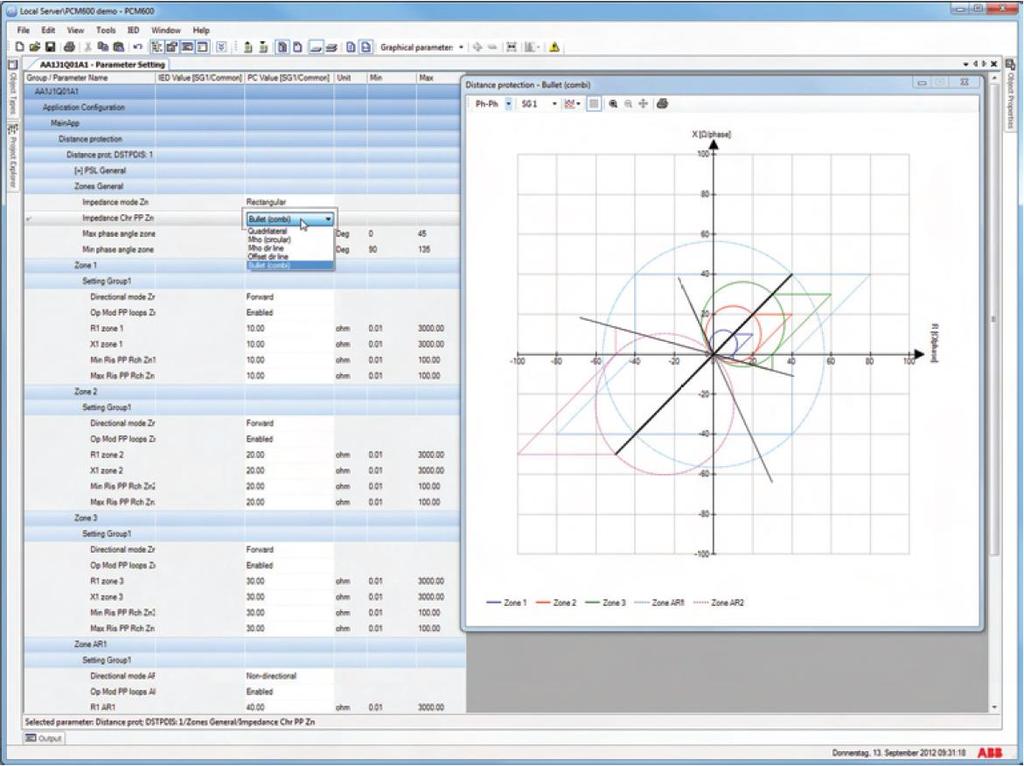Click the Undo arrow icon

[137, 47]
